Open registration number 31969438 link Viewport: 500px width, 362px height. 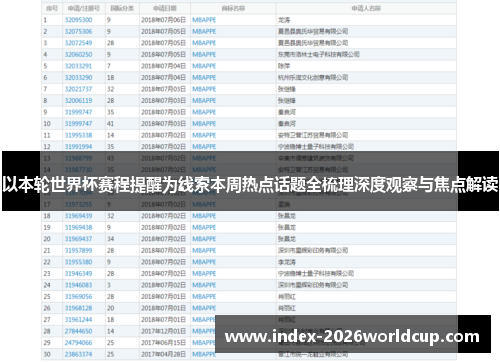click(78, 228)
